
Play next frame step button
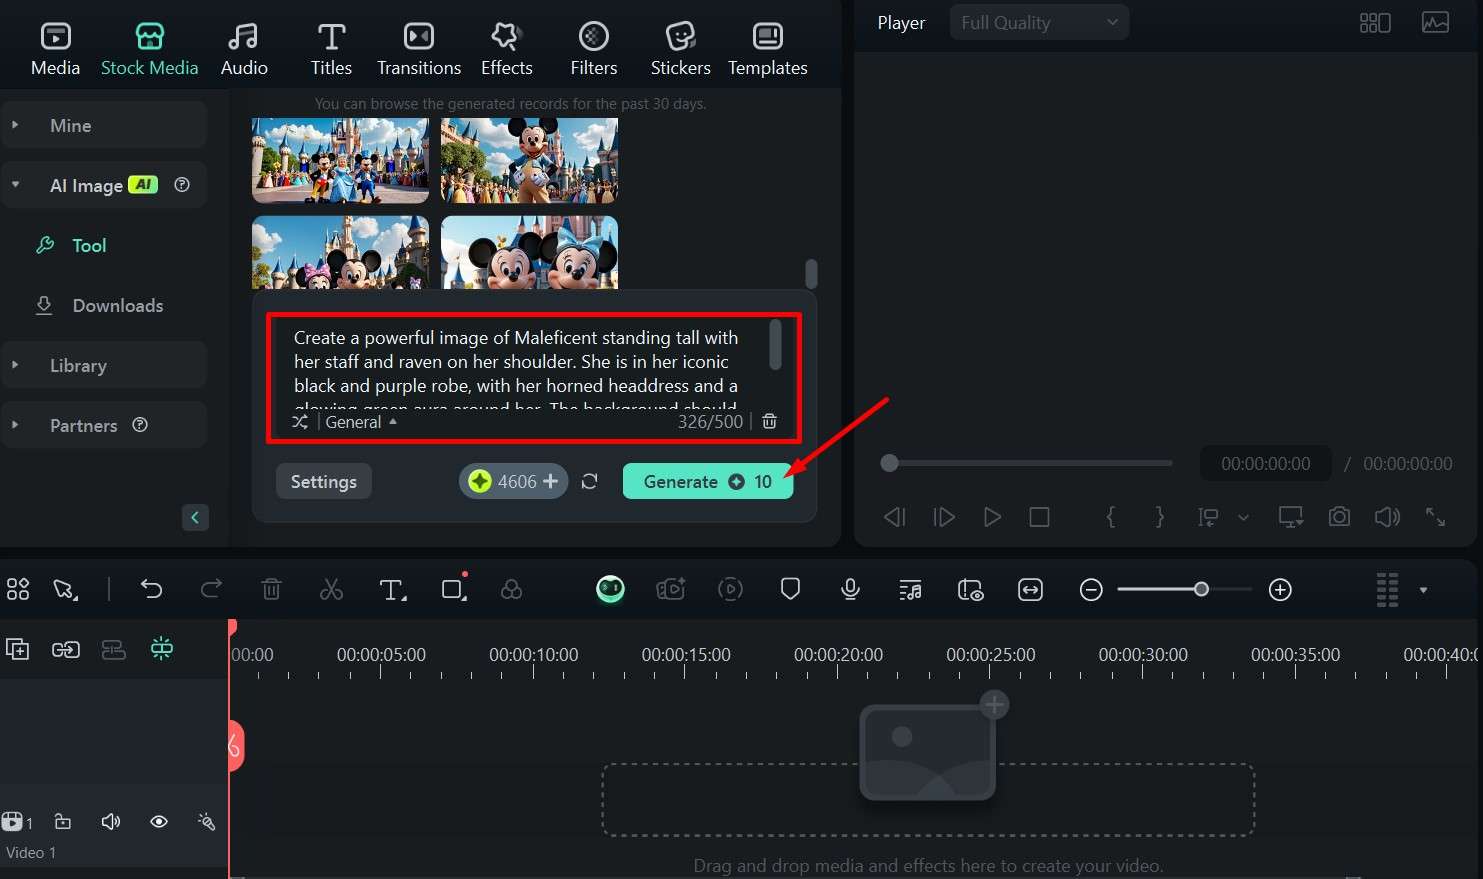point(943,517)
